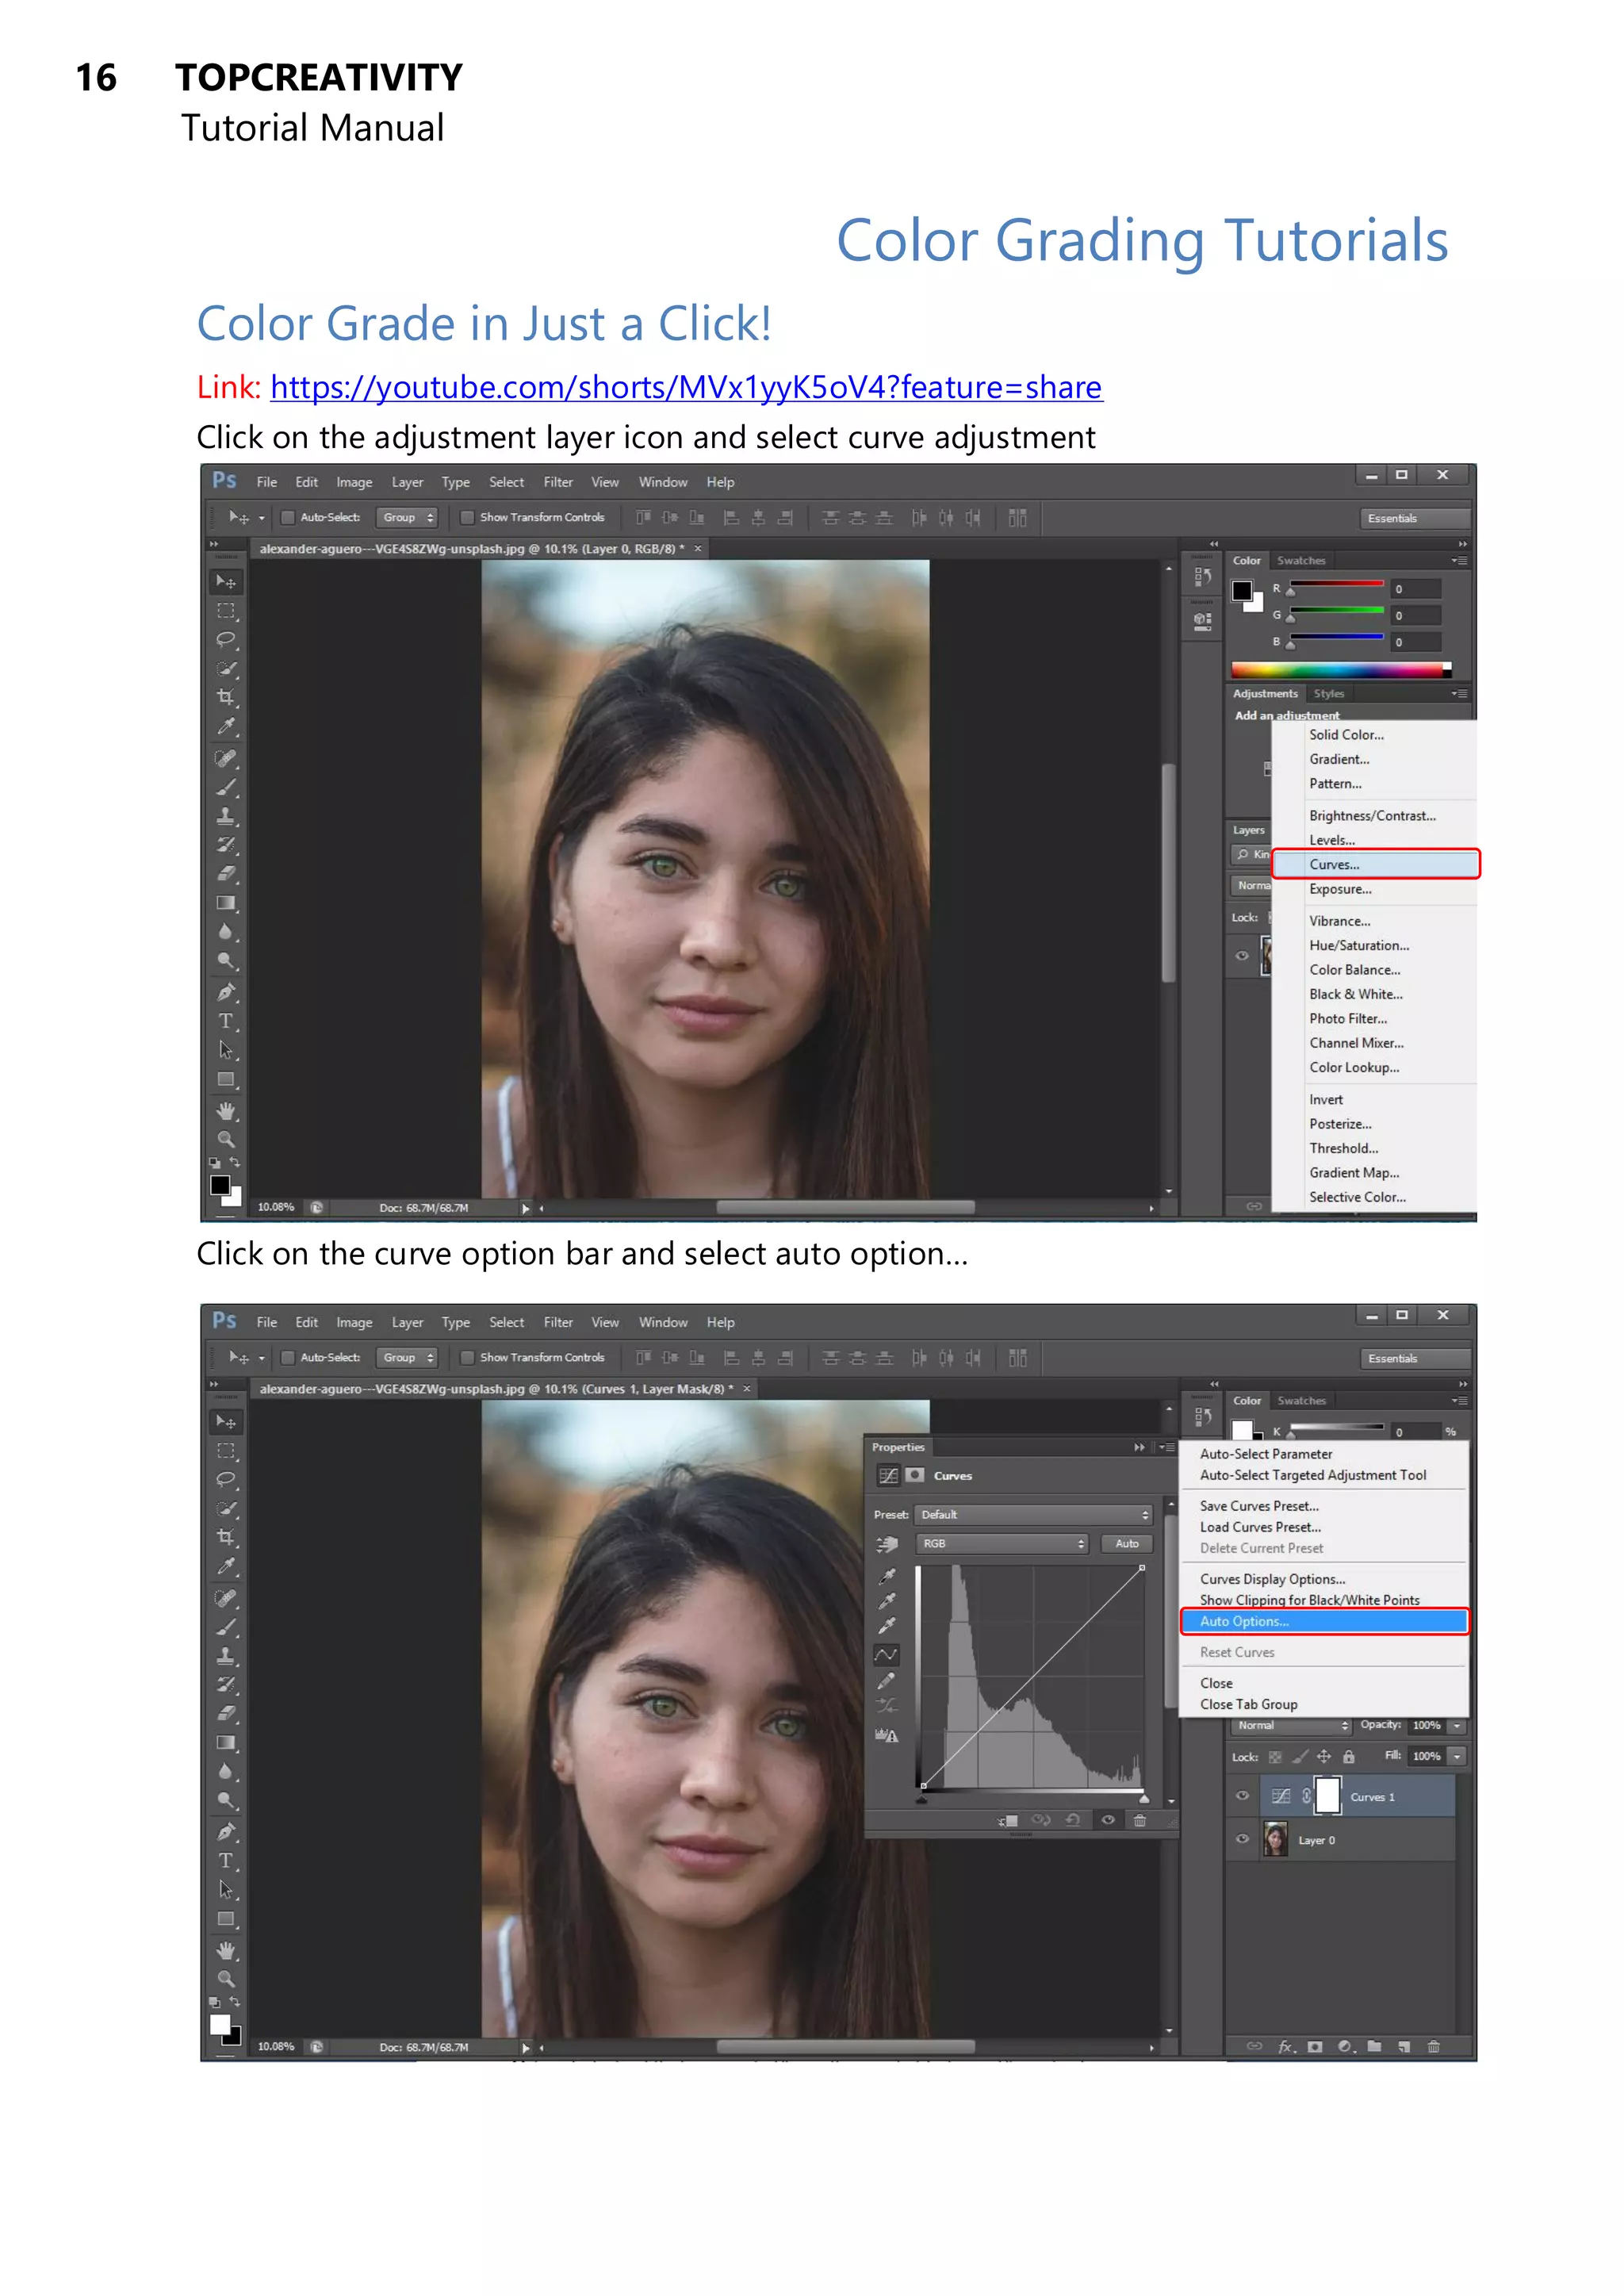
Task: Open the Filter menu in the second screenshot
Action: click(558, 1322)
